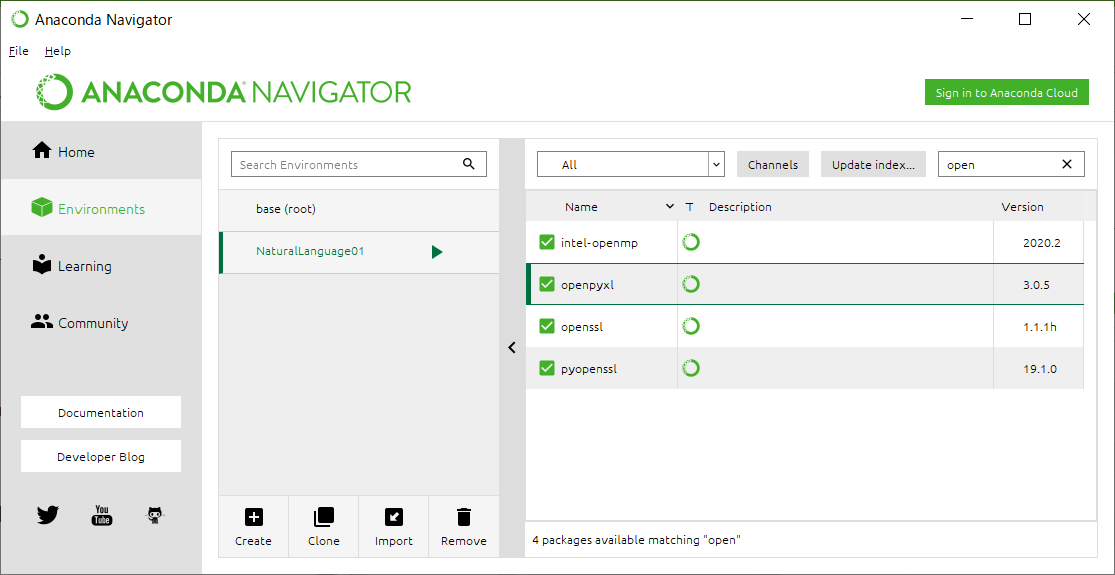This screenshot has width=1115, height=575.
Task: Open the YouTube icon link
Action: click(102, 515)
